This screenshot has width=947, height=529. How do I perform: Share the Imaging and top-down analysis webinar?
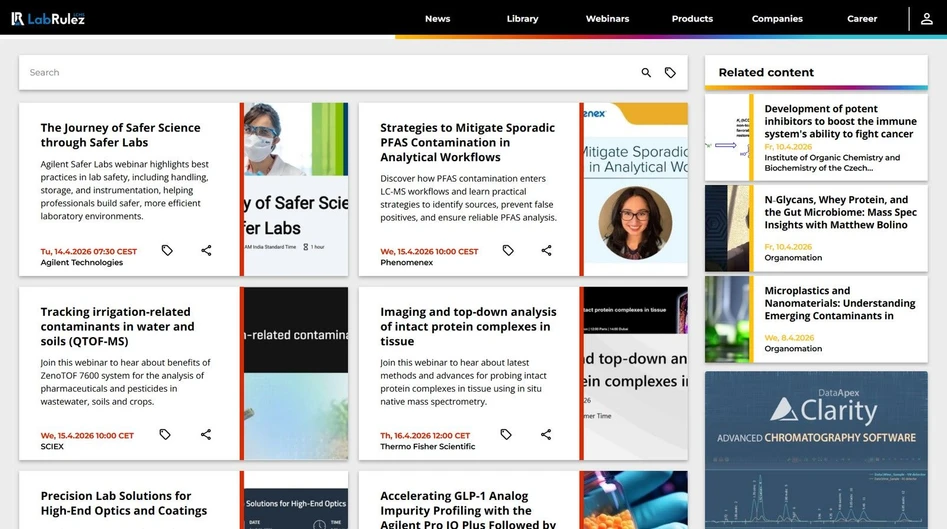point(546,434)
